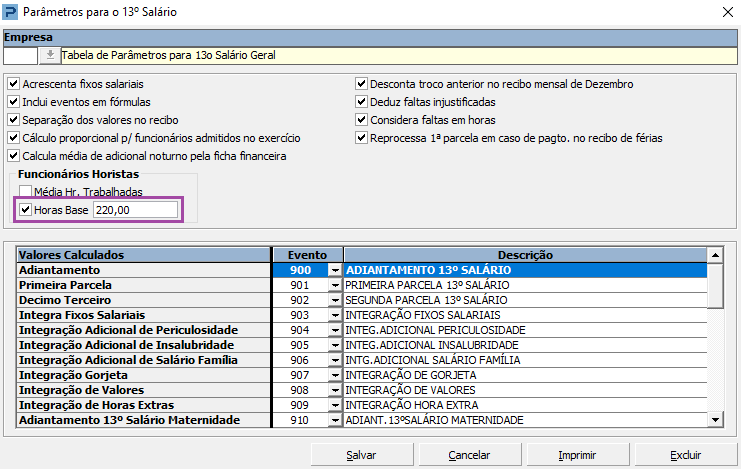The width and height of the screenshot is (741, 469).
Task: Close the Parâmetros para o 13º Salário window
Action: click(725, 13)
